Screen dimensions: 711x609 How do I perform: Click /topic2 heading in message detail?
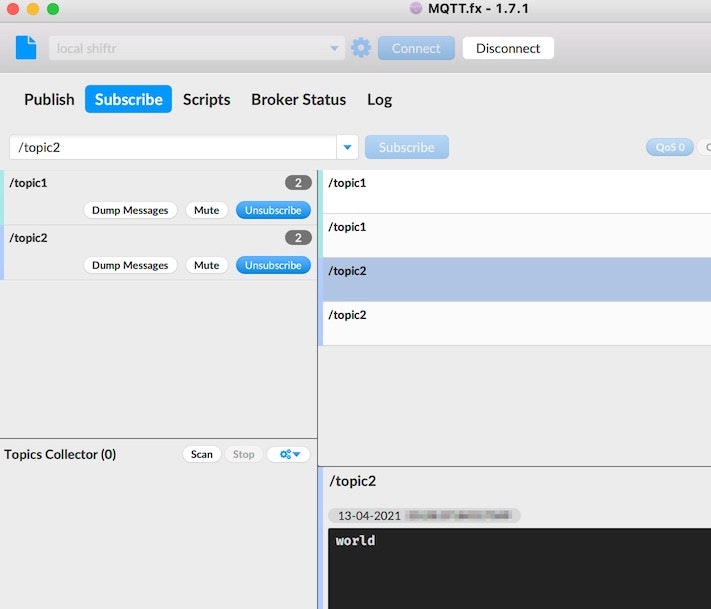pyautogui.click(x=353, y=481)
